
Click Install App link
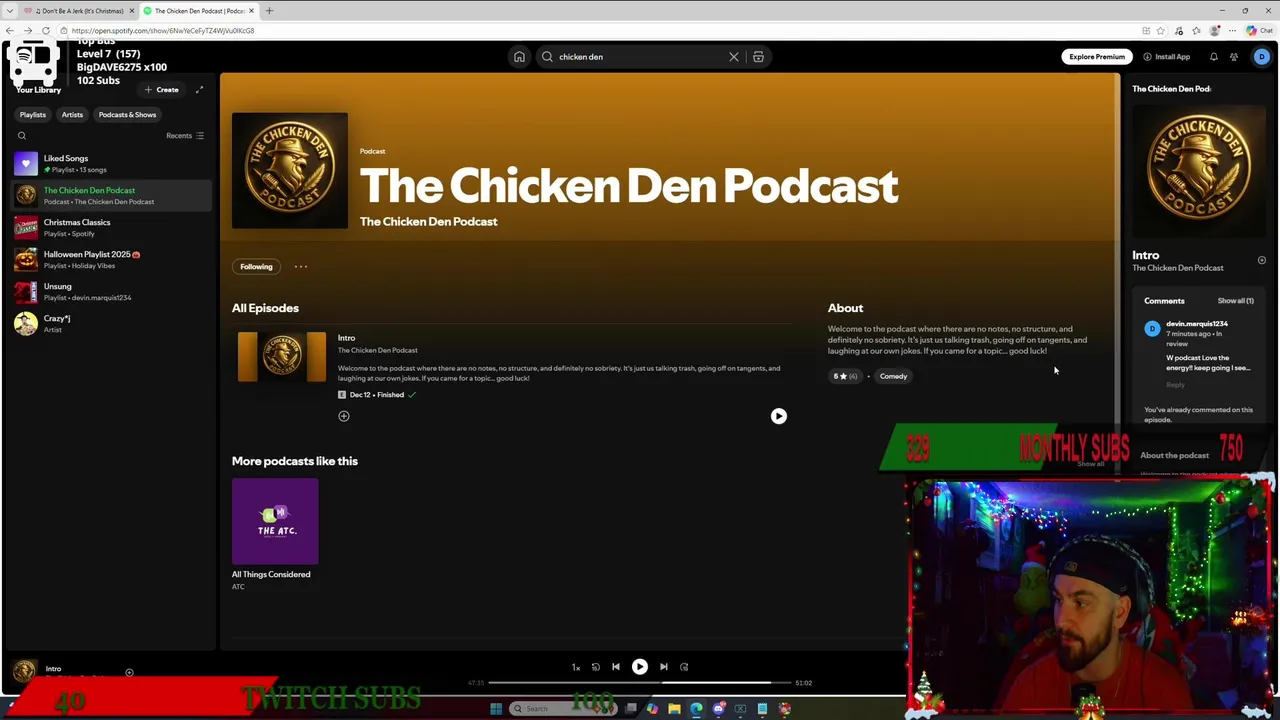[1167, 57]
